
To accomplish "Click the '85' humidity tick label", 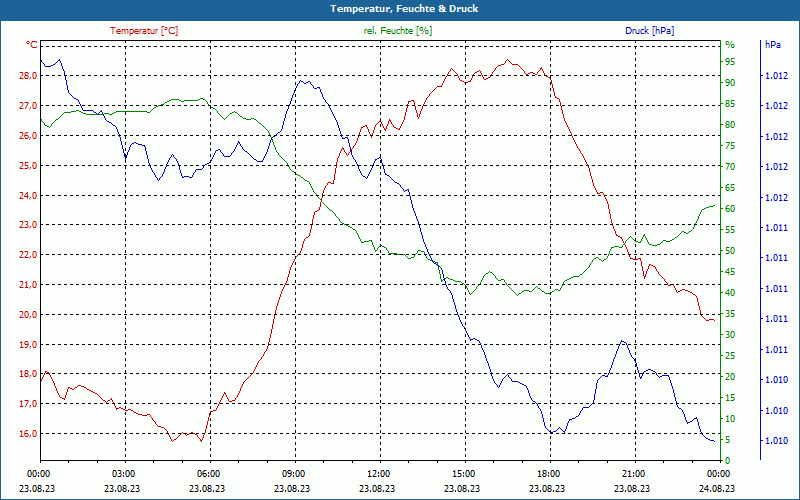I will [730, 104].
